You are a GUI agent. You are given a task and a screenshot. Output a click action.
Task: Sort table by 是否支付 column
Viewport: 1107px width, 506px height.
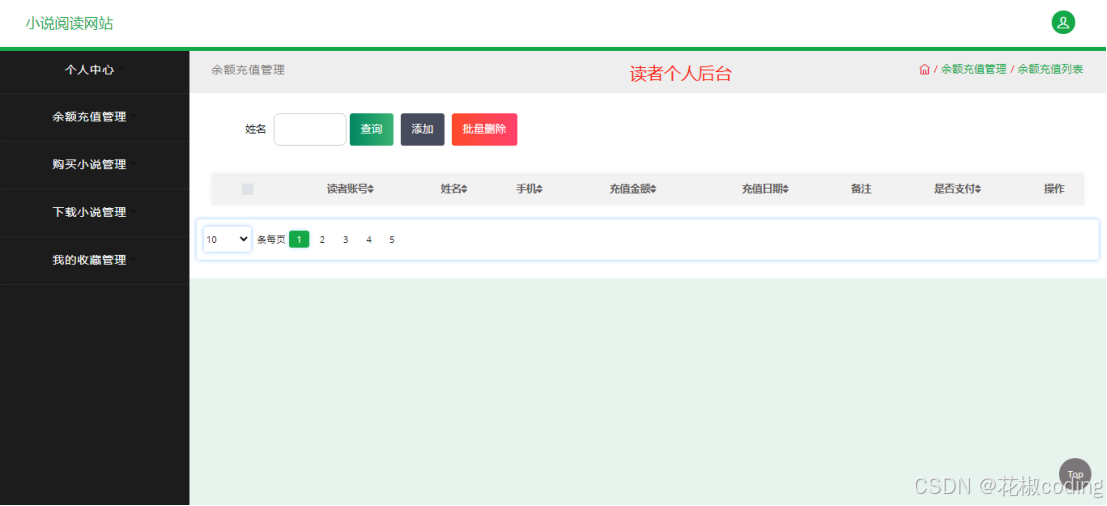[958, 189]
